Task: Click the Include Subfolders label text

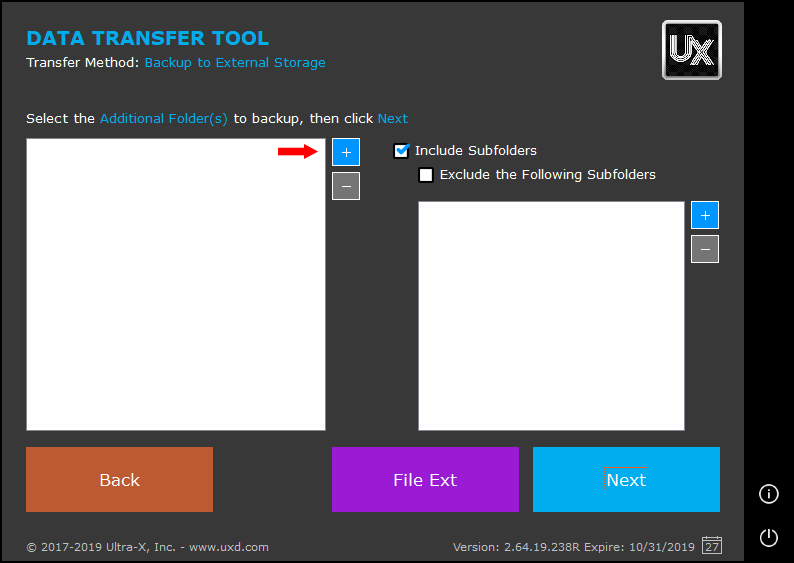Action: 475,151
